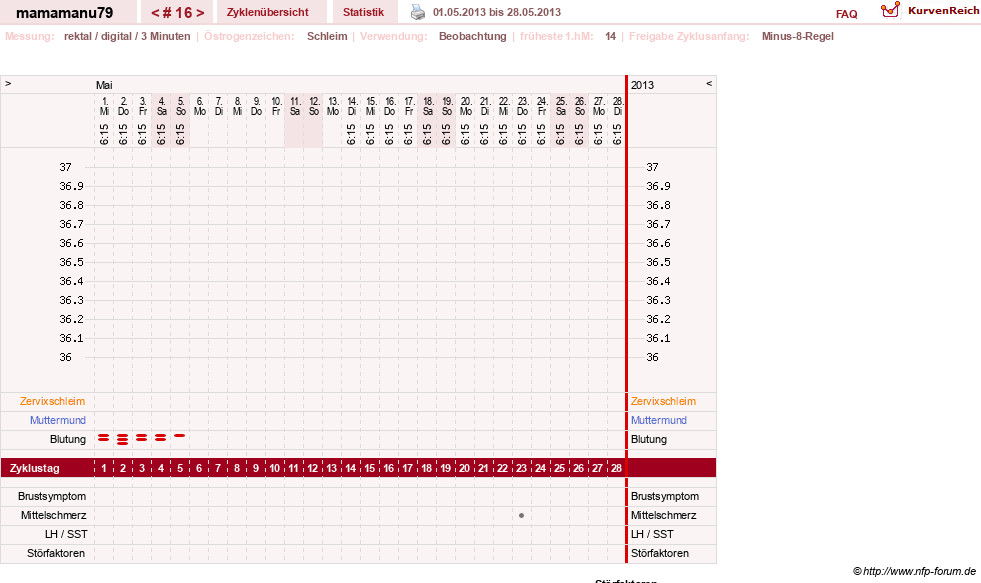Click the date column 11. Sa

tap(295, 106)
